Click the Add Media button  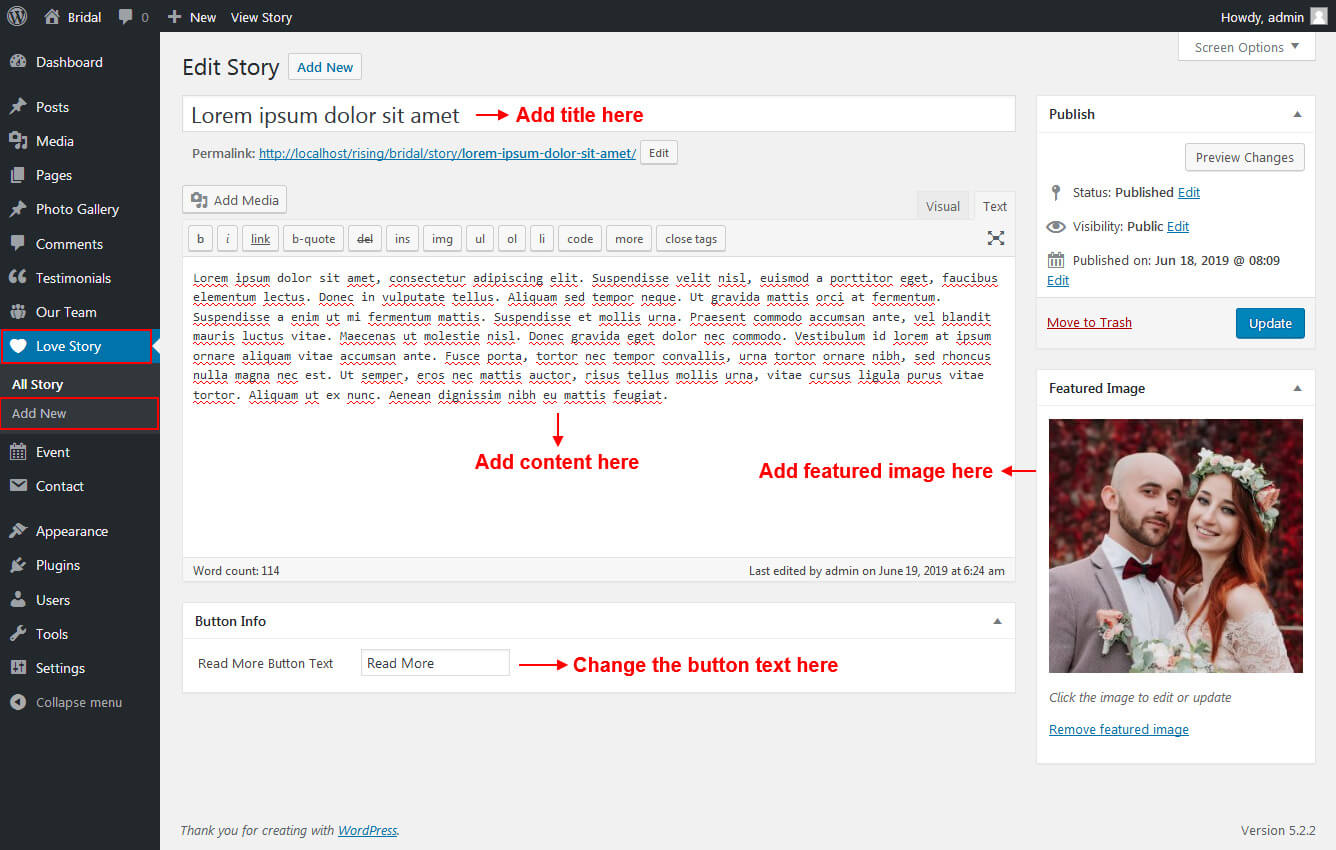(x=235, y=200)
